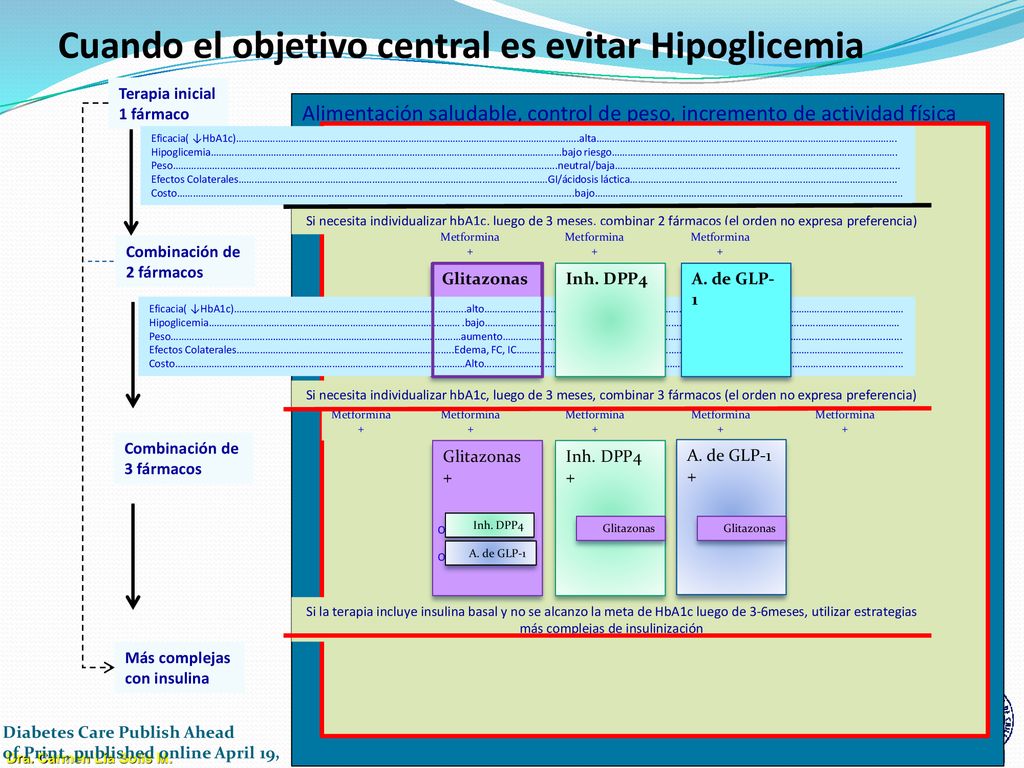Click the large 'A. de GLP-1 +' box in three-drug row
The width and height of the screenshot is (1024, 768).
731,517
